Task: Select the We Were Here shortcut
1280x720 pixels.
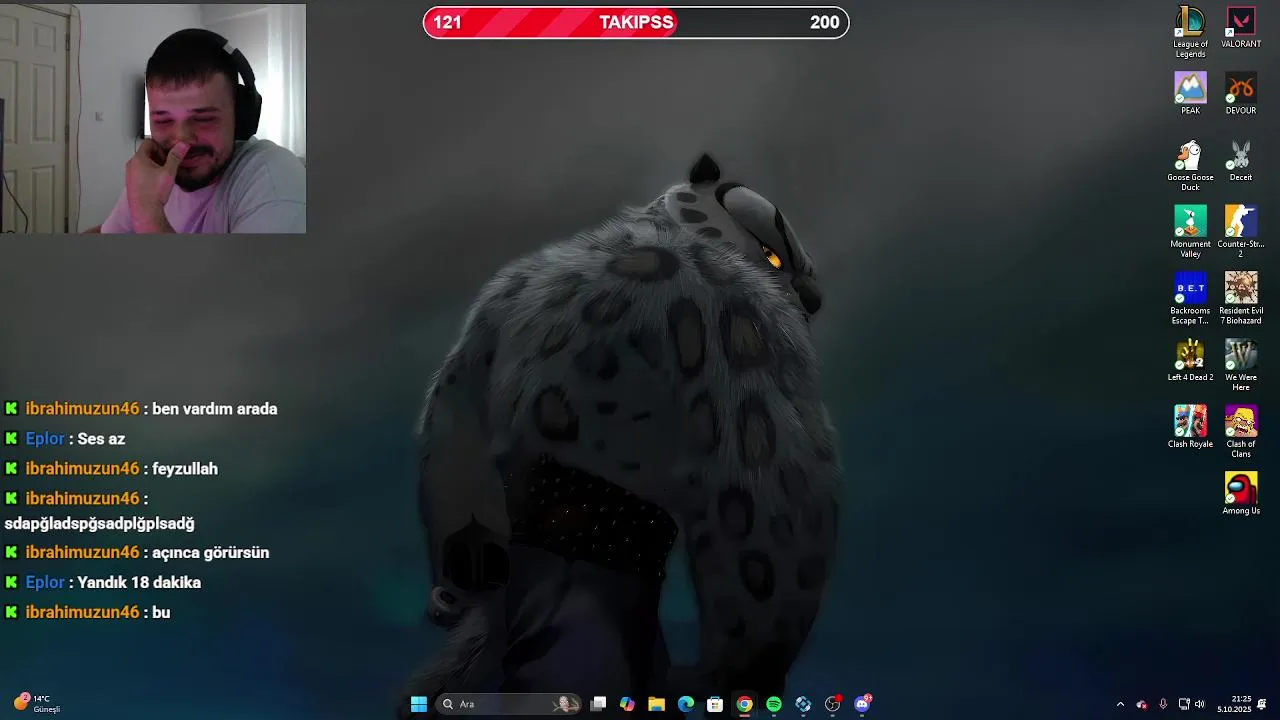Action: tap(1241, 366)
